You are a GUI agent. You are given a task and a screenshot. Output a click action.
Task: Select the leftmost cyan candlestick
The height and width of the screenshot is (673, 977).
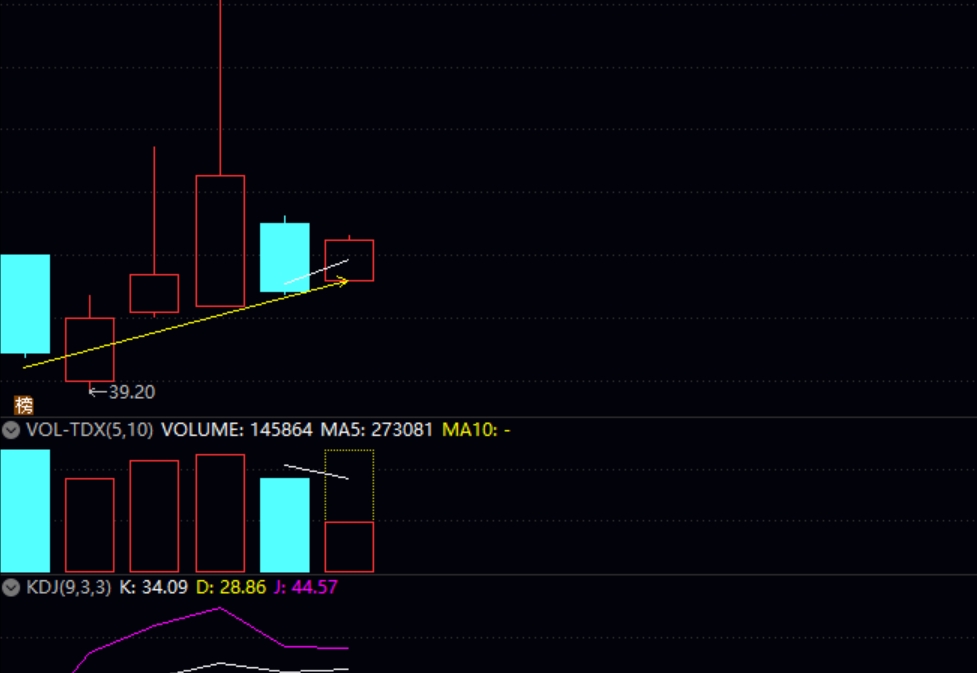pos(25,304)
